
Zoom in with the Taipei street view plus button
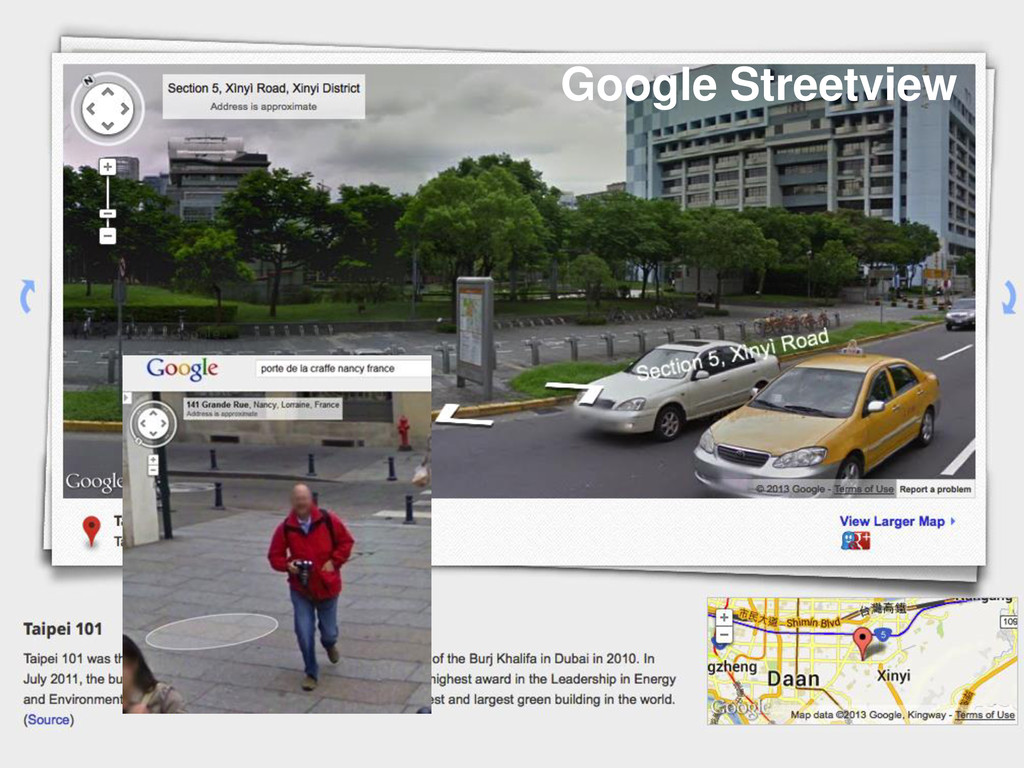tap(108, 167)
